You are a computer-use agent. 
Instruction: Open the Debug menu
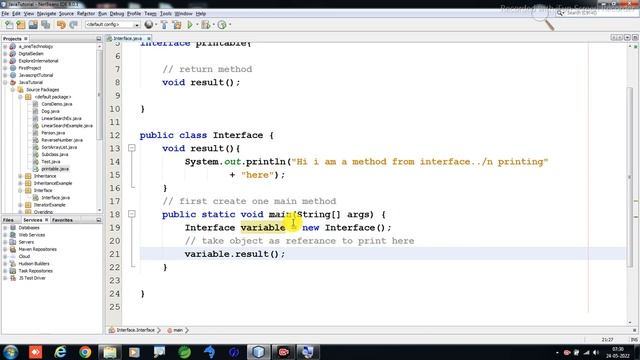116,13
